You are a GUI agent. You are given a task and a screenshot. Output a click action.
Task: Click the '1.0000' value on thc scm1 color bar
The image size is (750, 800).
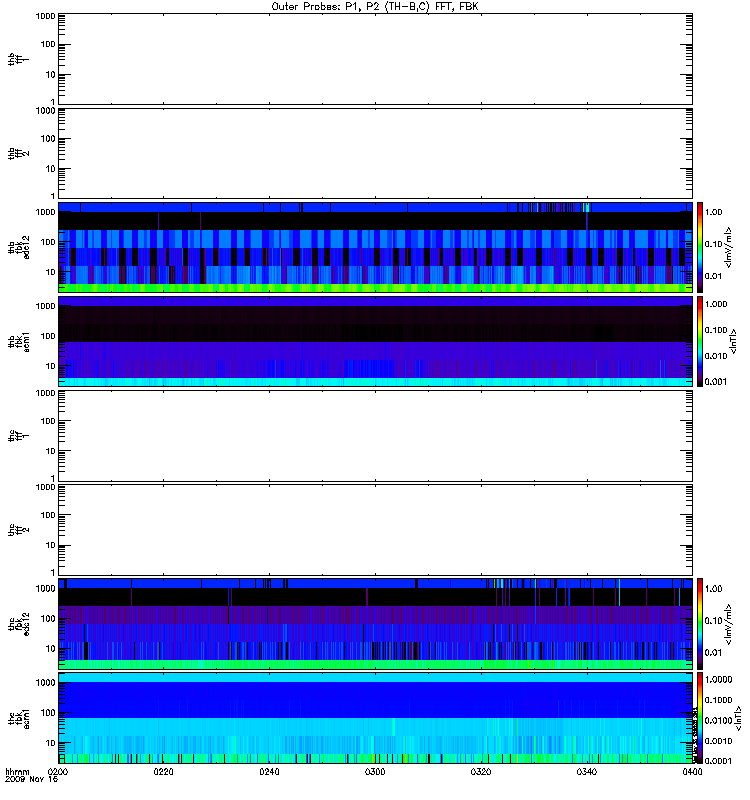point(718,680)
